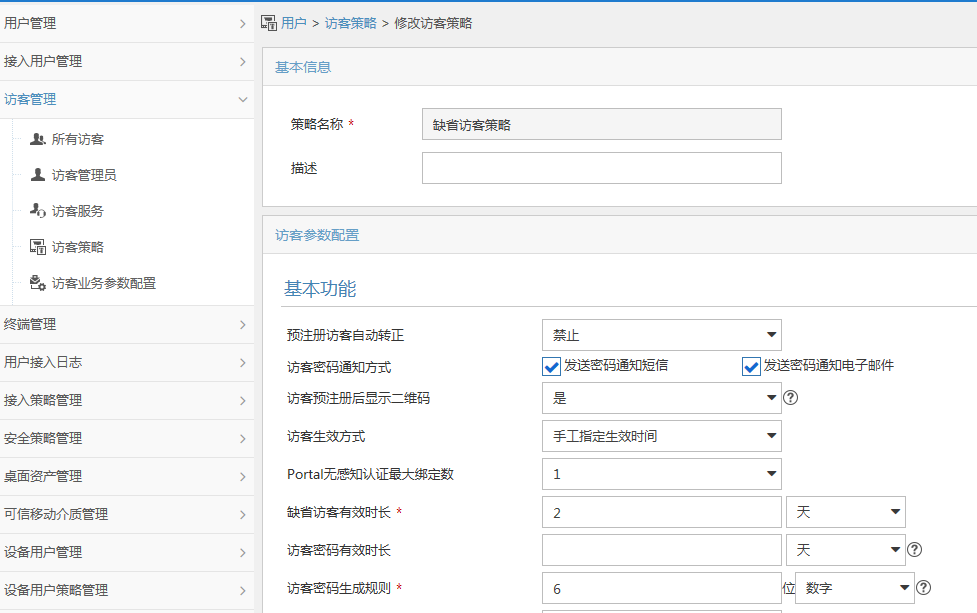
Task: Click the 访客服务 icon in sidebar
Action: [38, 211]
